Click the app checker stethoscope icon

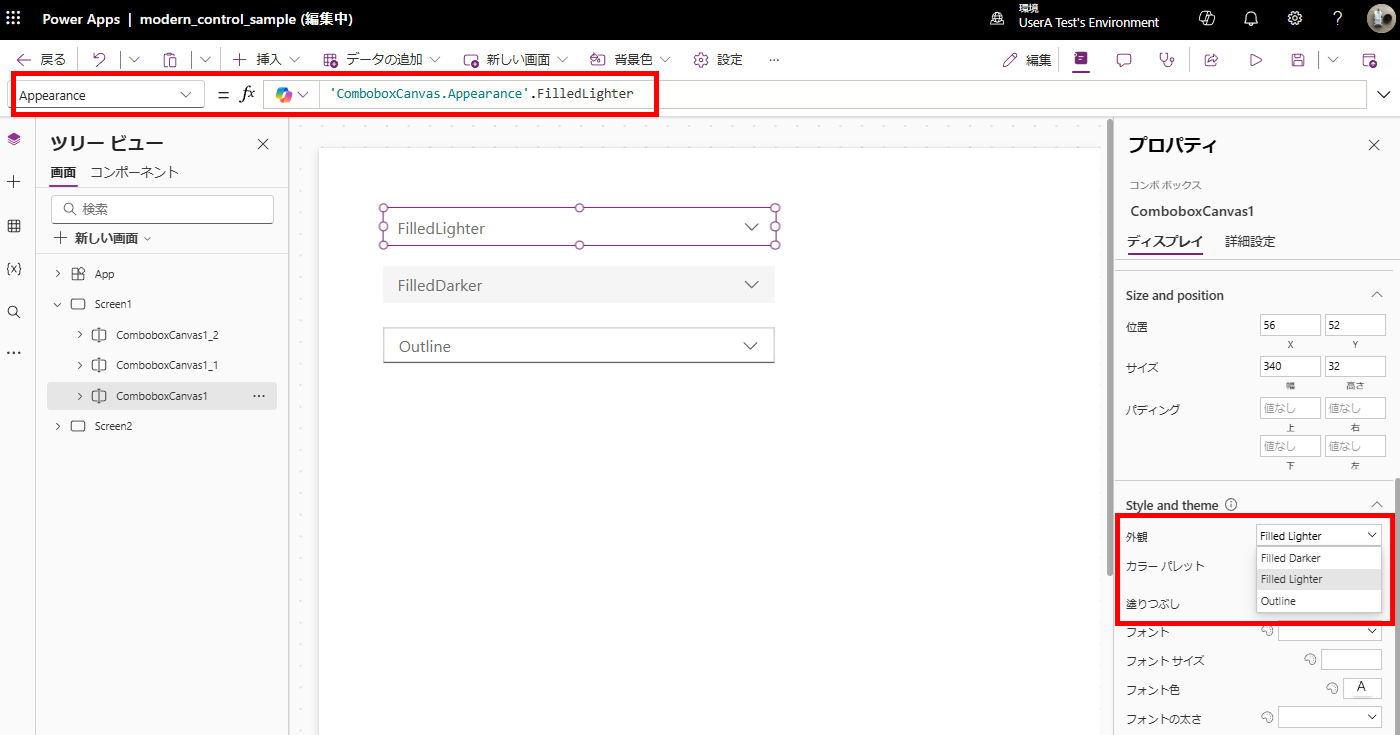point(1166,60)
